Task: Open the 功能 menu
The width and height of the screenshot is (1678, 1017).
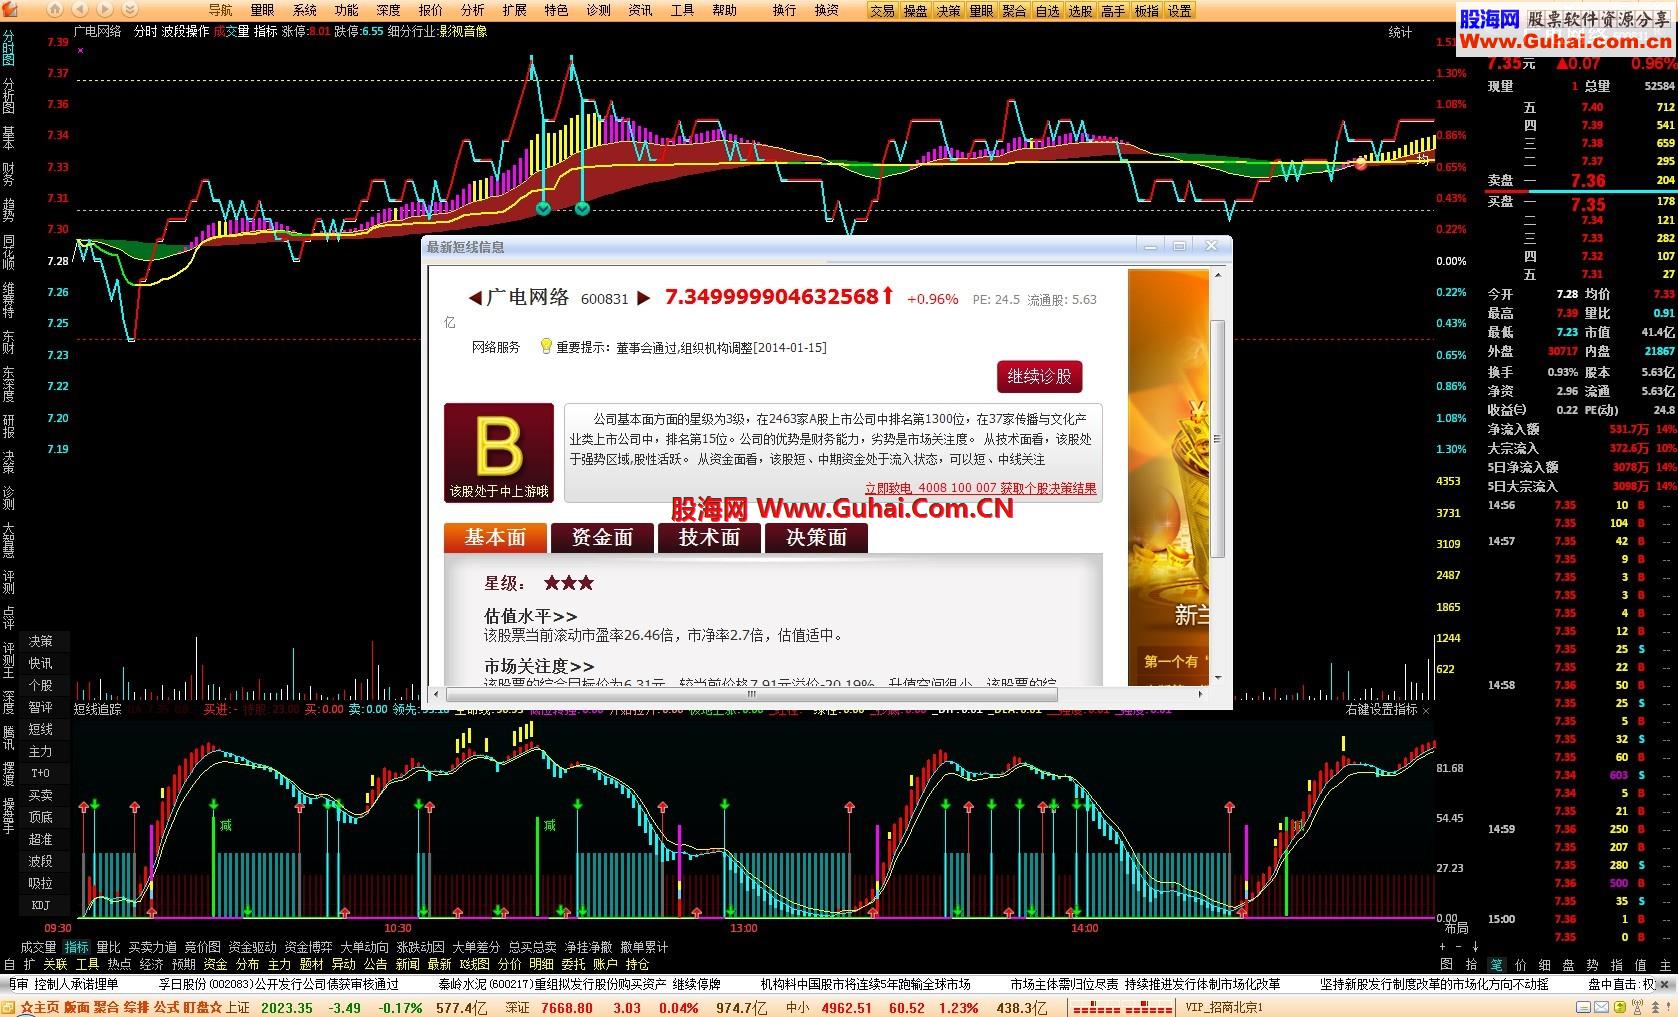Action: pyautogui.click(x=346, y=10)
